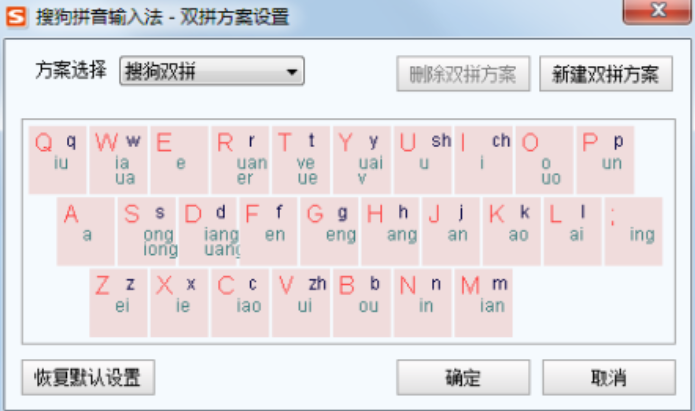Confirm settings with the 确定 button
The height and width of the screenshot is (411, 695).
coord(463,378)
